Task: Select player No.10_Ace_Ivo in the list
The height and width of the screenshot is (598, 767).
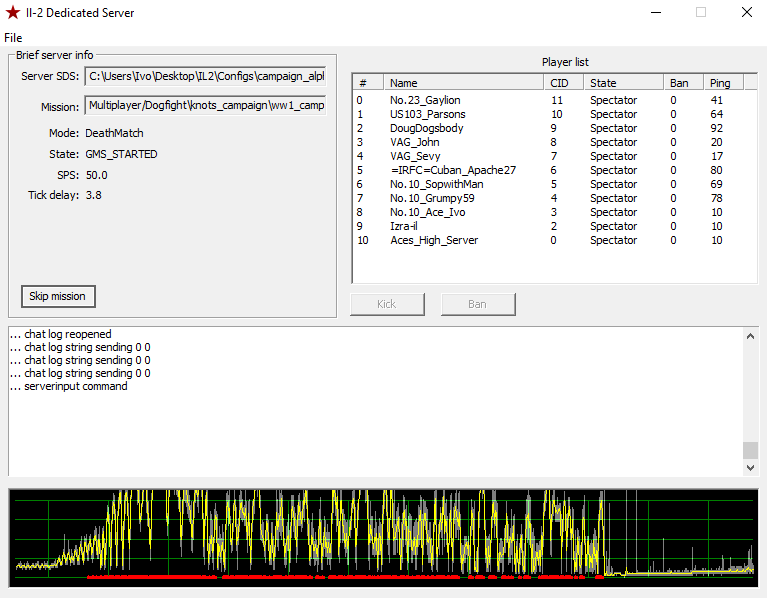Action: point(427,212)
